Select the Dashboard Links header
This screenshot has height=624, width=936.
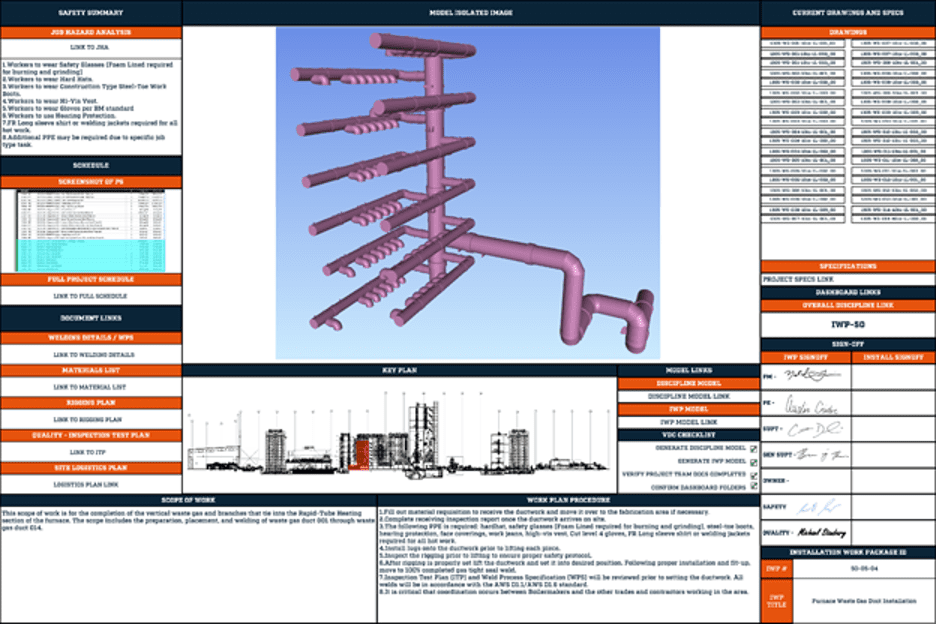click(848, 293)
